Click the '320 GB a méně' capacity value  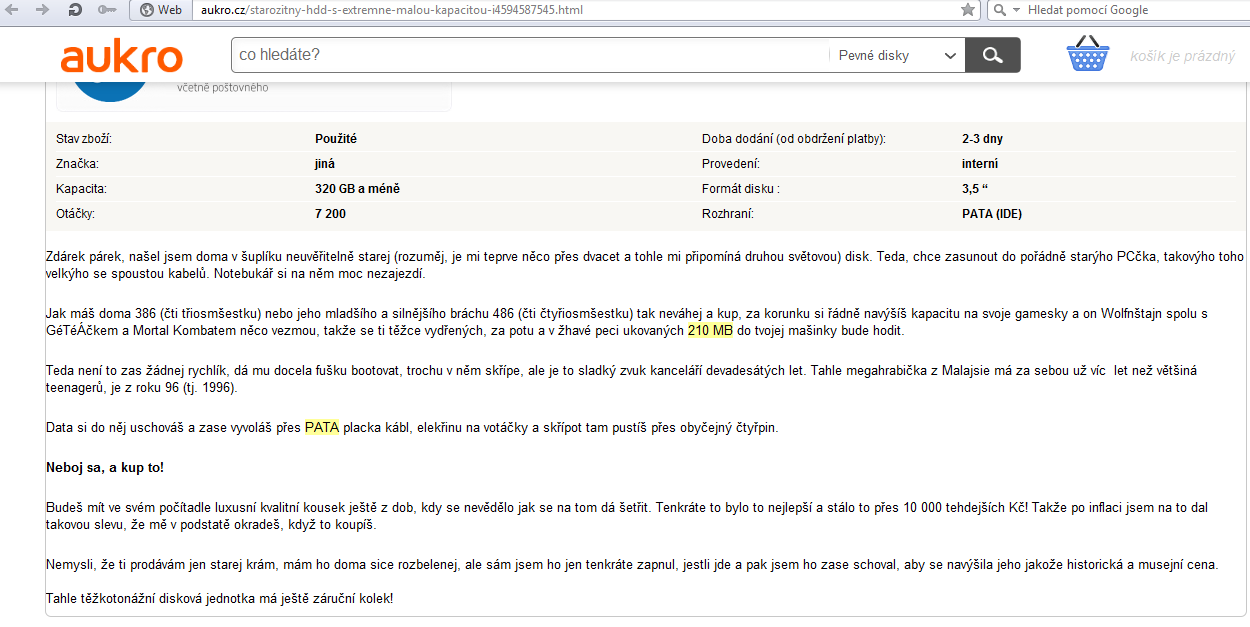coord(357,189)
